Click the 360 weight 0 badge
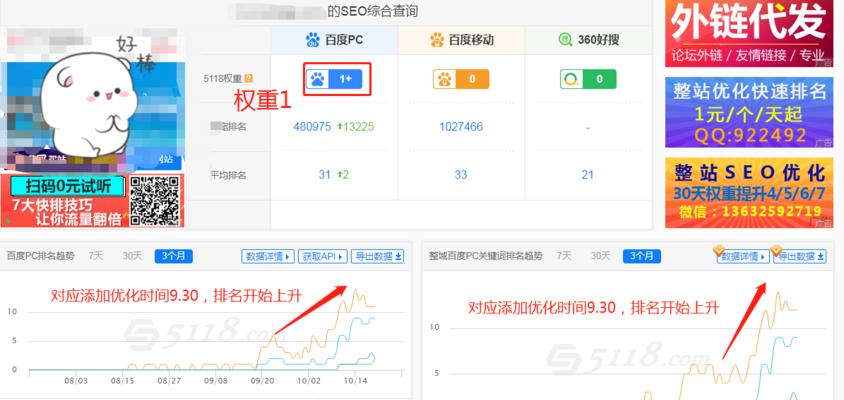844x400 pixels. tap(588, 79)
